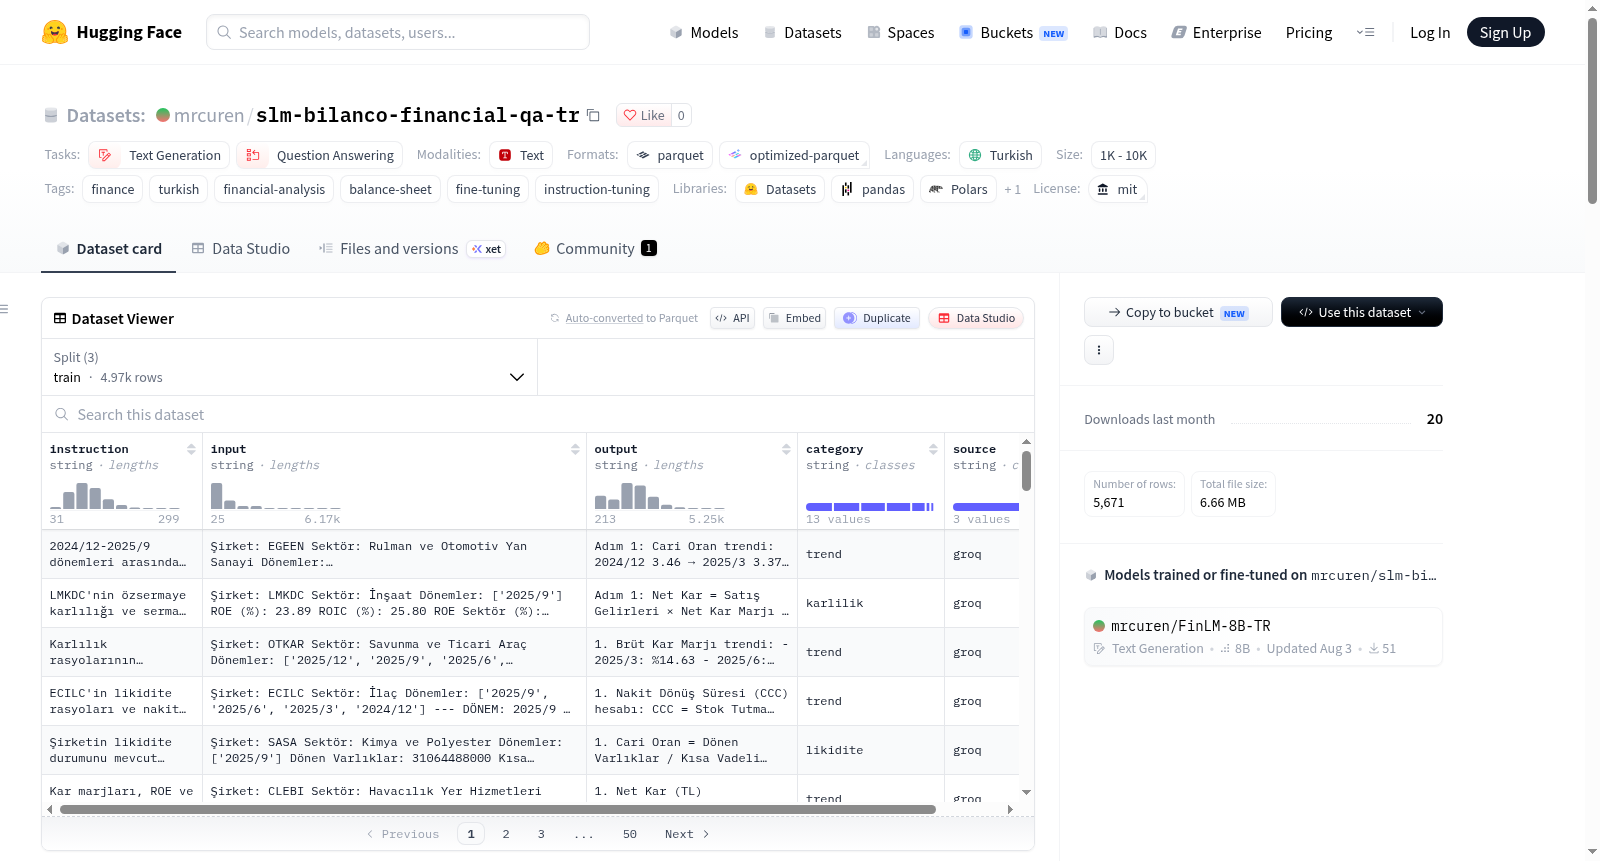Click the financial-analysis tag
The image size is (1600, 861).
[x=274, y=189]
